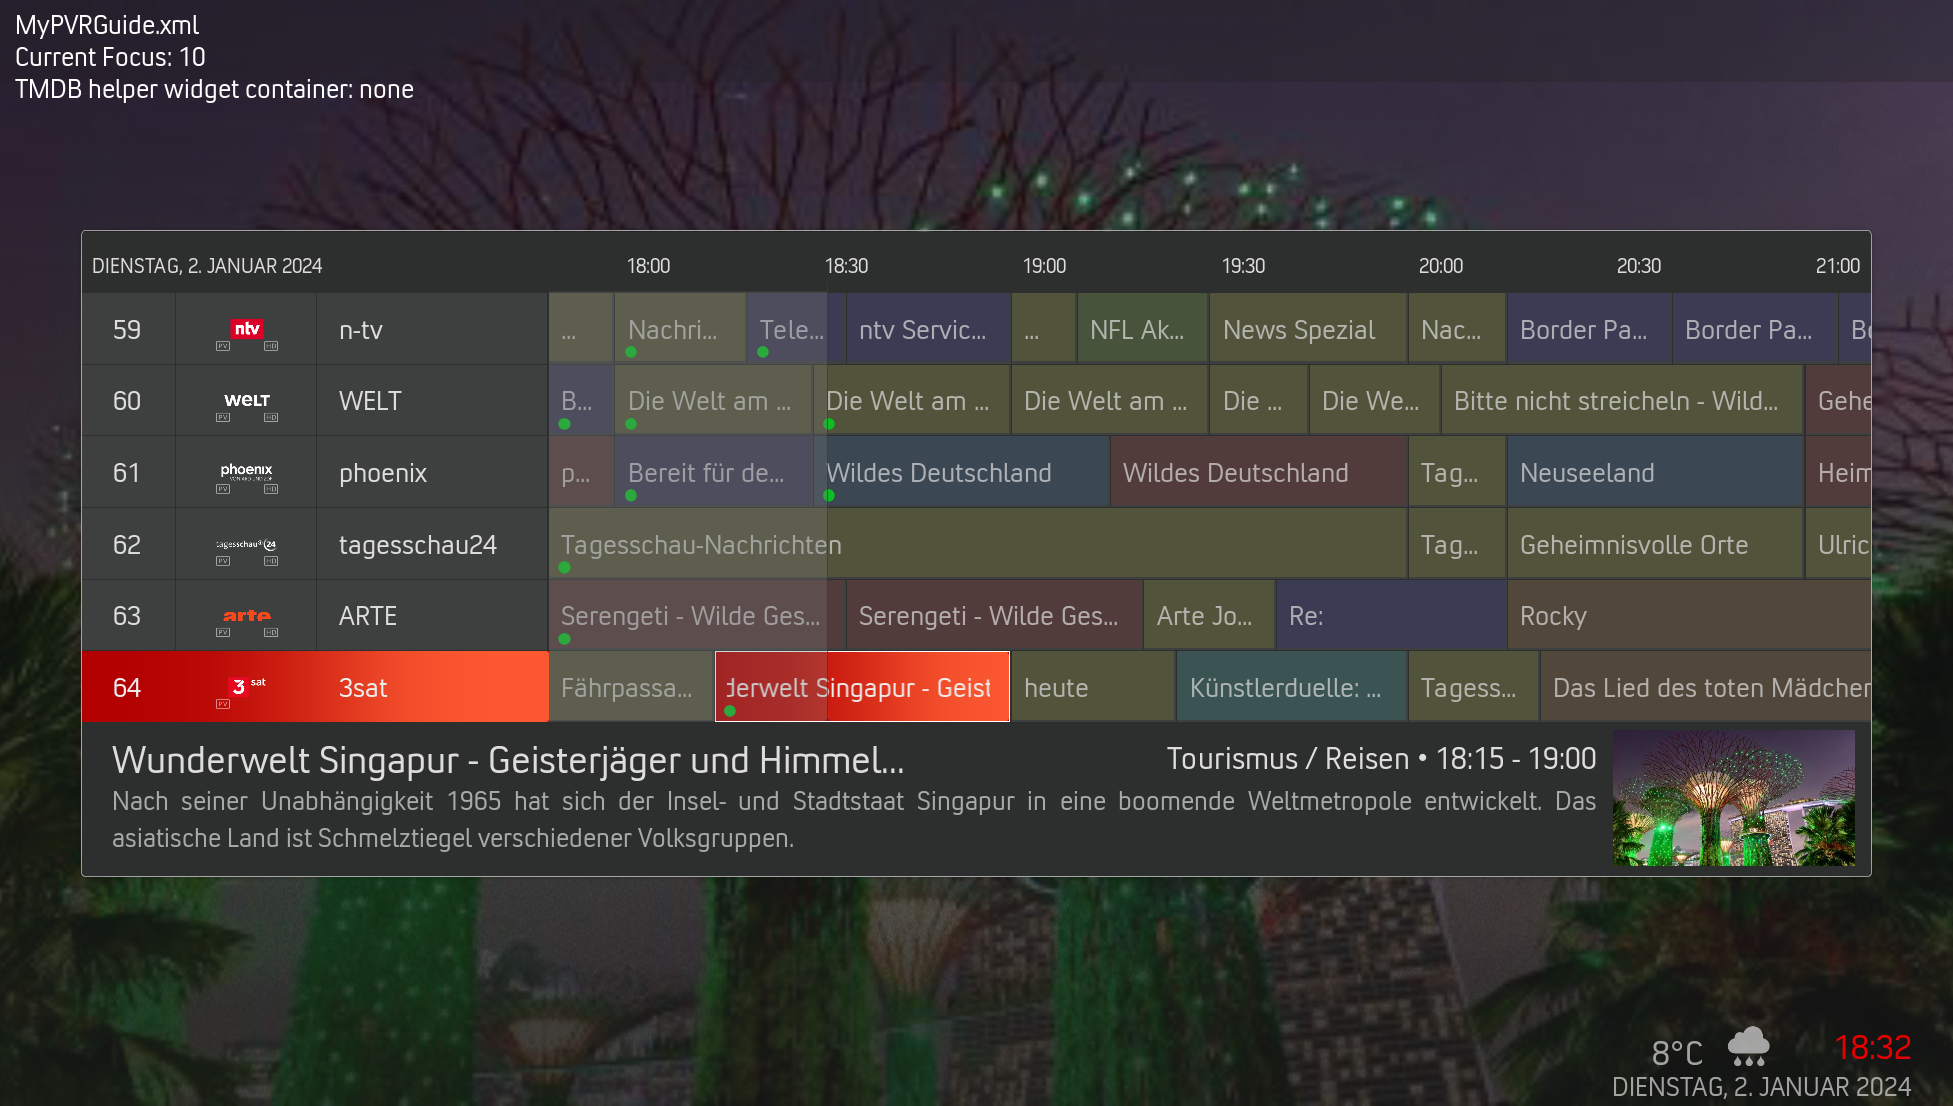Select channel name ARTE
This screenshot has width=1953, height=1106.
click(368, 616)
